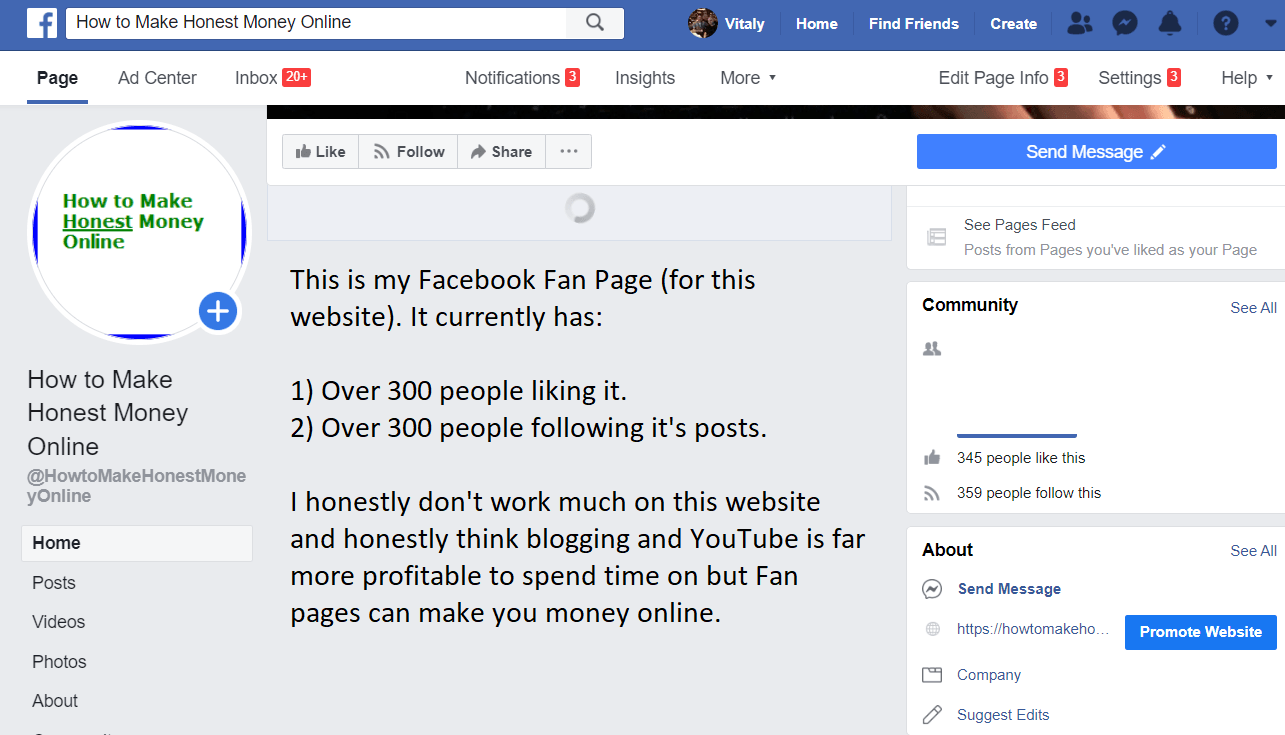Viewport: 1285px width, 735px height.
Task: Click the @HowtoMakeHonestMoneyOnline username
Action: [136, 486]
